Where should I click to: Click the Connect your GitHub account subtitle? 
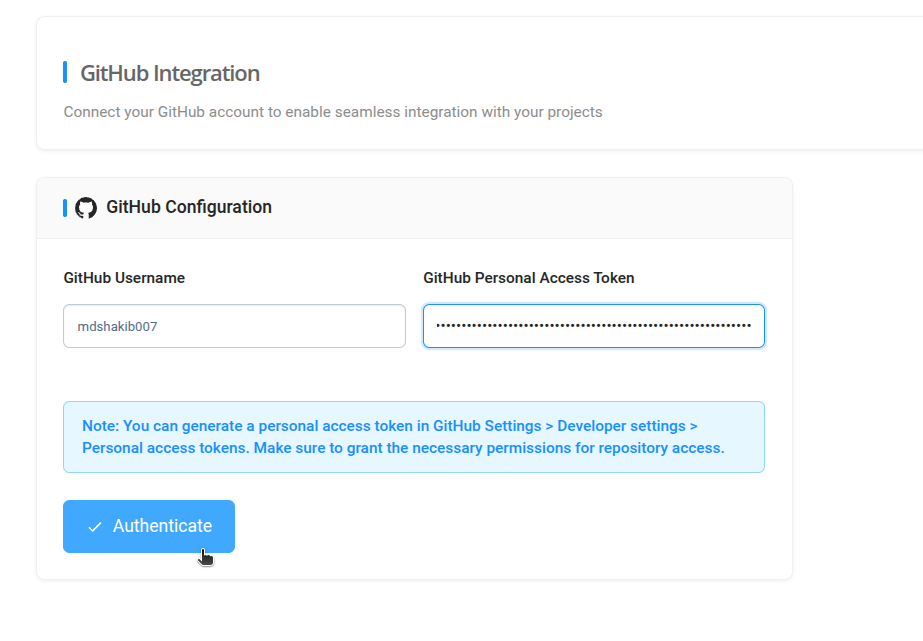coord(333,112)
